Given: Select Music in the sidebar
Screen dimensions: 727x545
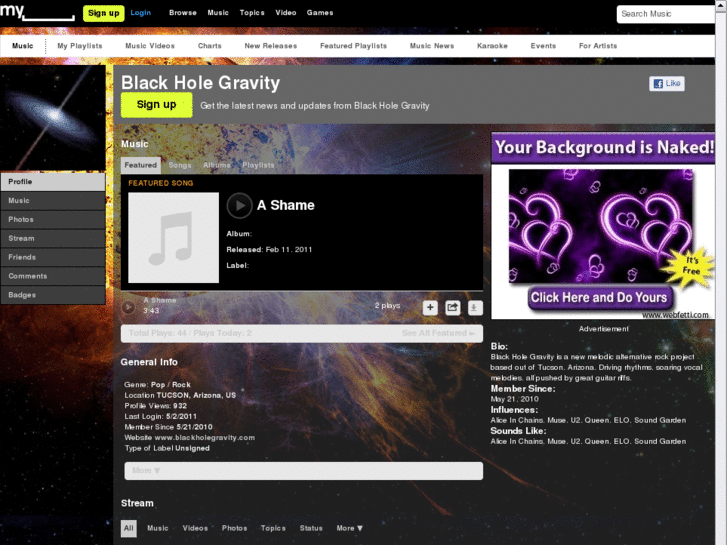Looking at the screenshot, I should pos(53,201).
